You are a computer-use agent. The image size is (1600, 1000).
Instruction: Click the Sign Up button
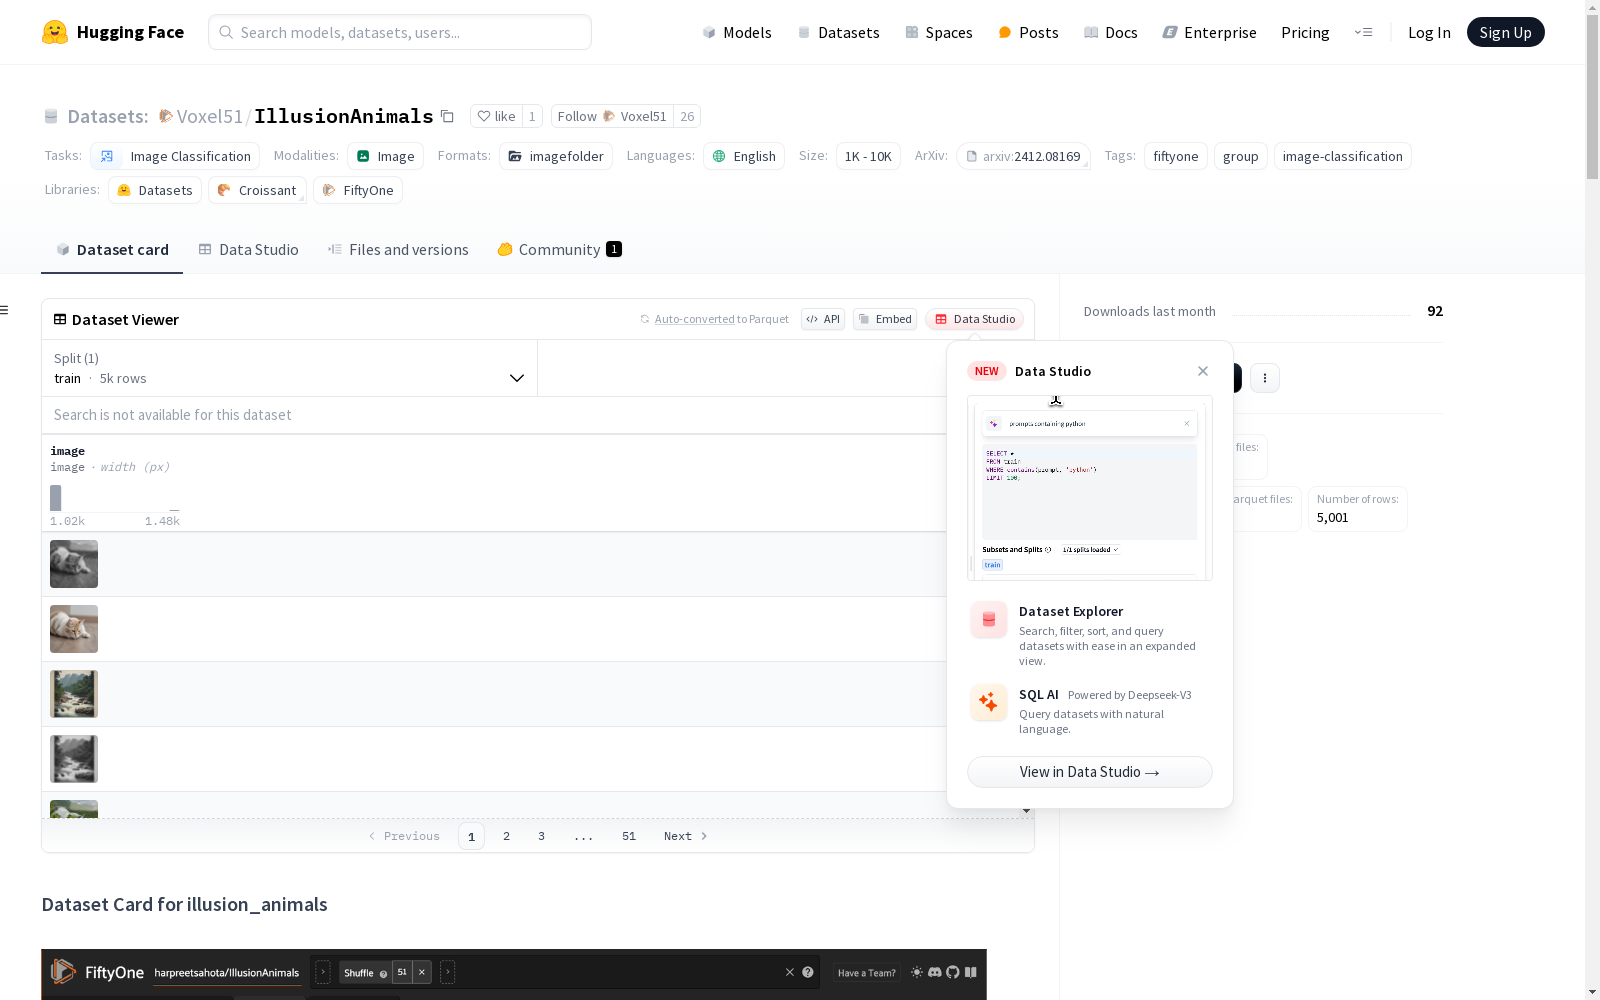[x=1505, y=32]
